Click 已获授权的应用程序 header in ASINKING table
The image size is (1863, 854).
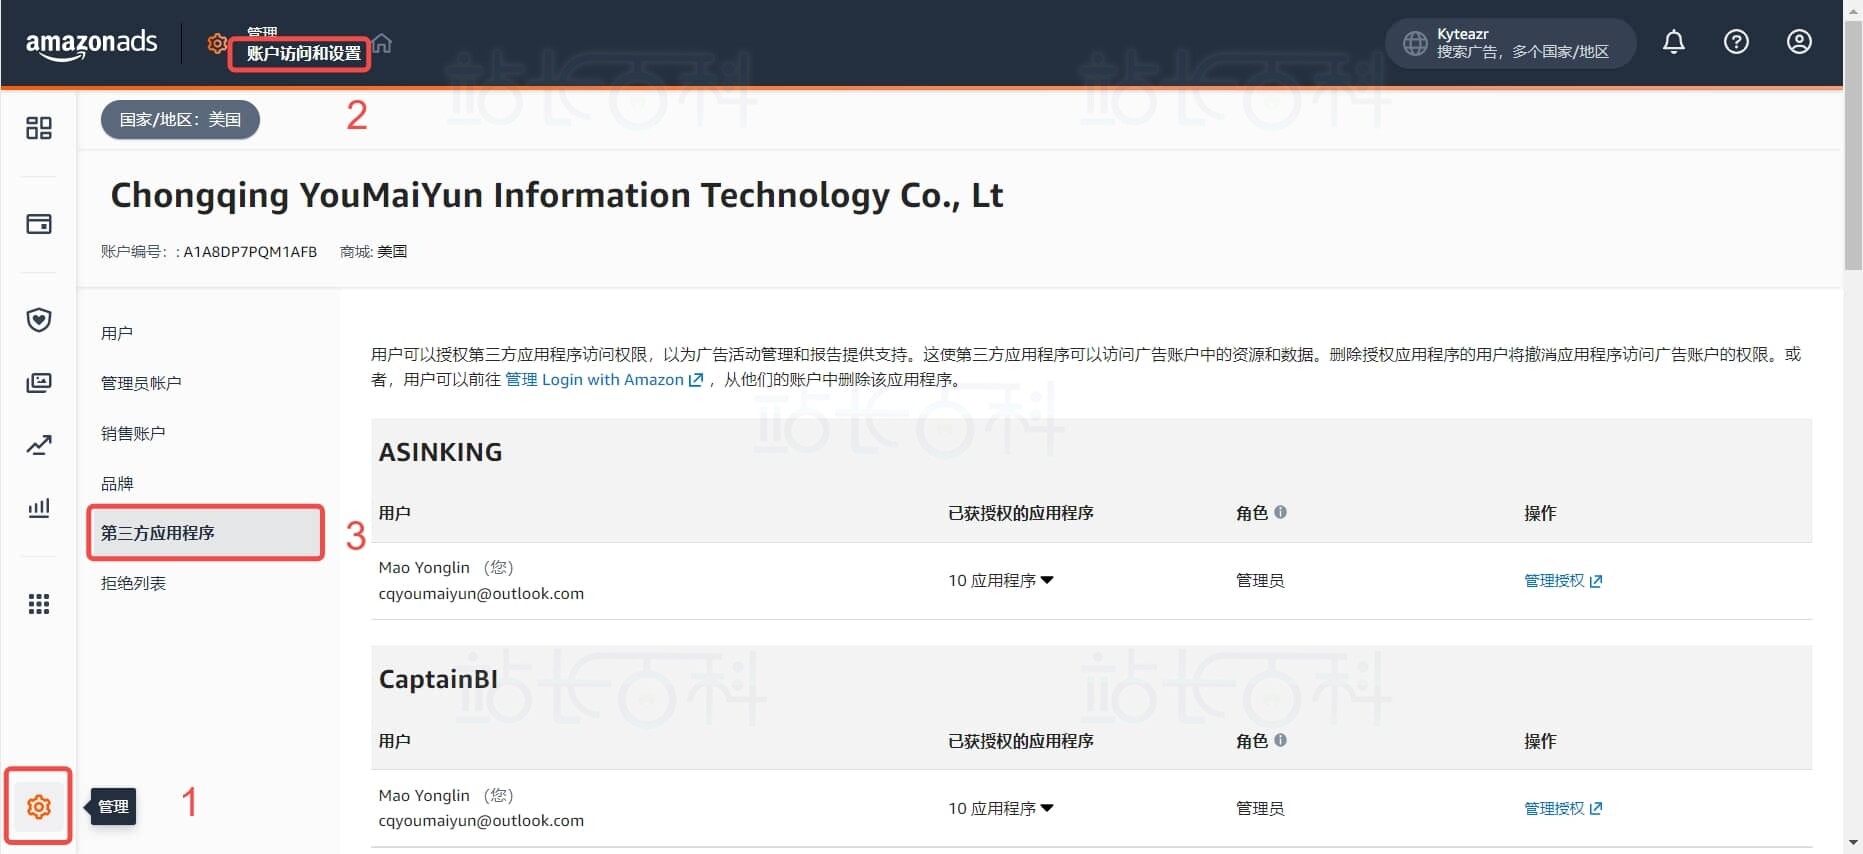[x=1021, y=513]
